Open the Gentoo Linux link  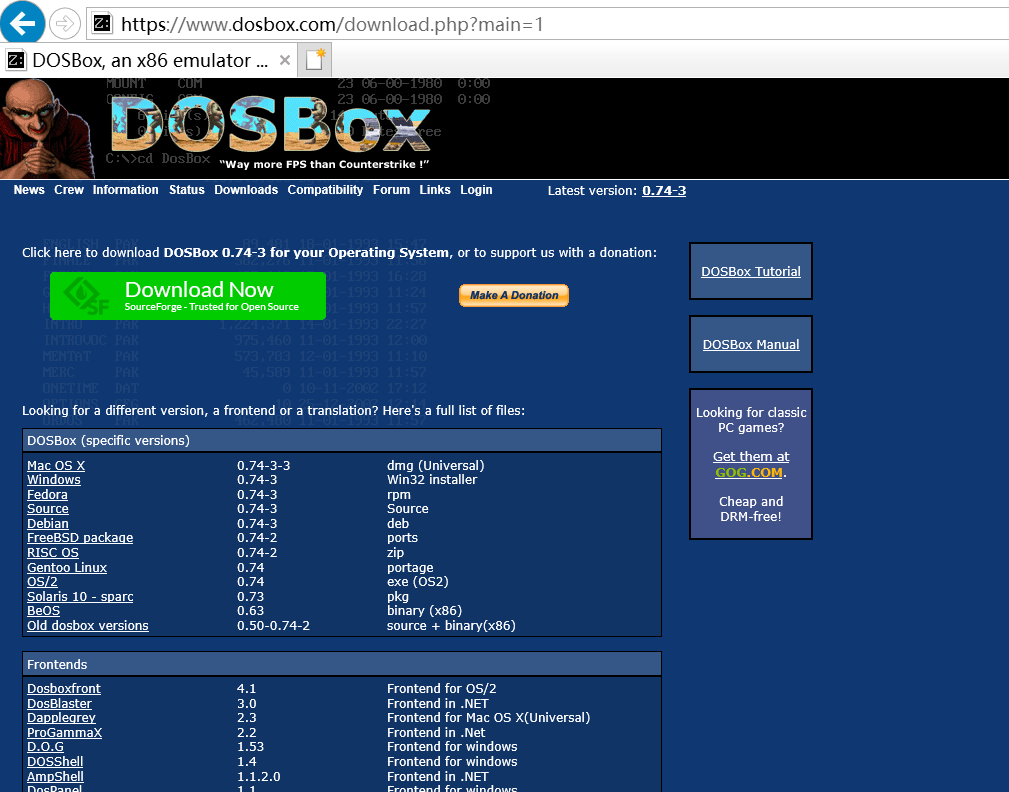[x=67, y=567]
